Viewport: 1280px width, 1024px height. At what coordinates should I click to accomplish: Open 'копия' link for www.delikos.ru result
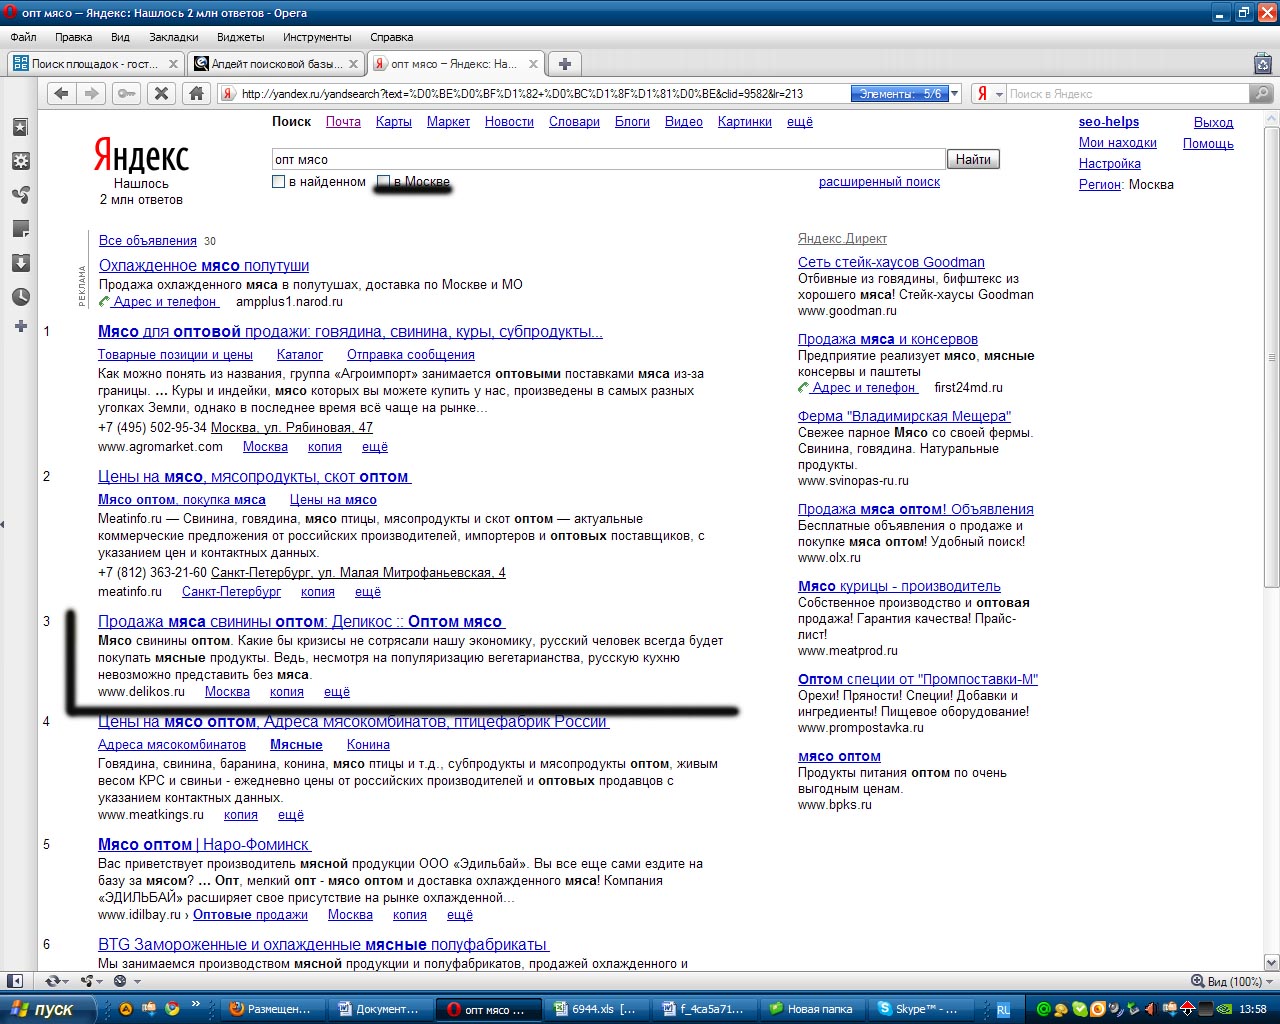(x=286, y=691)
